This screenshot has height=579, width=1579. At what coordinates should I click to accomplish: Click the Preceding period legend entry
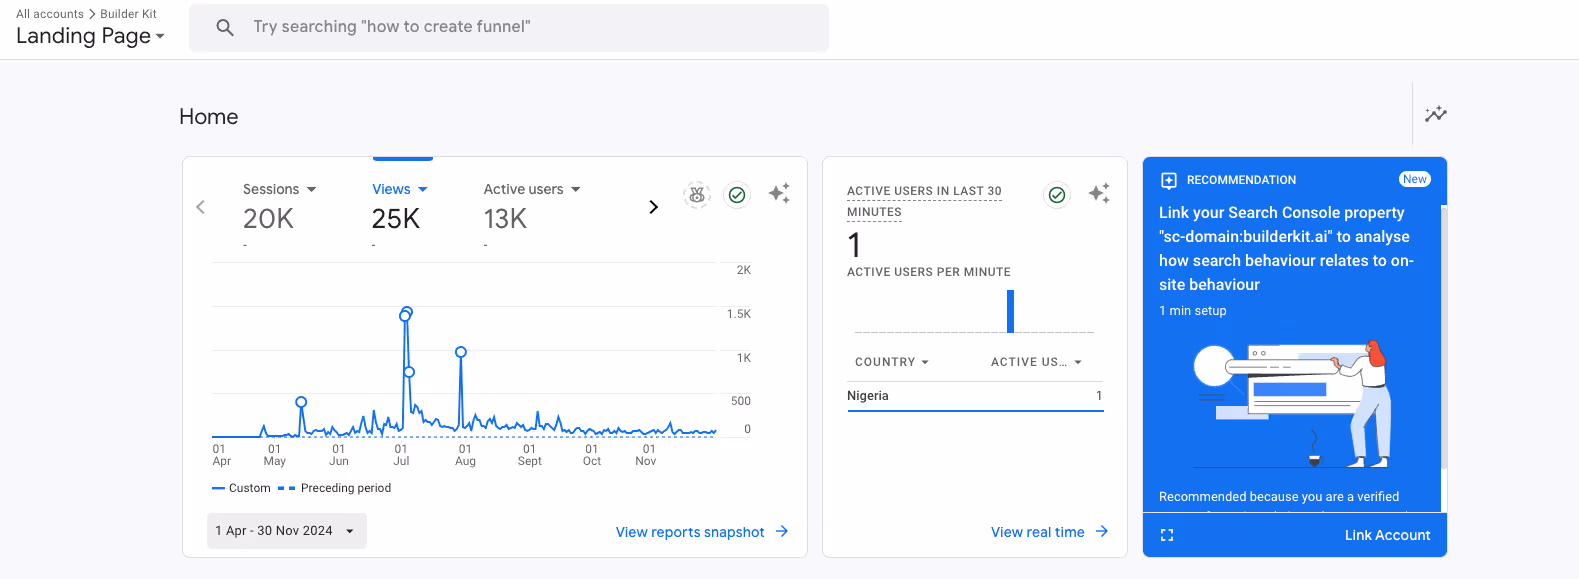pyautogui.click(x=334, y=488)
